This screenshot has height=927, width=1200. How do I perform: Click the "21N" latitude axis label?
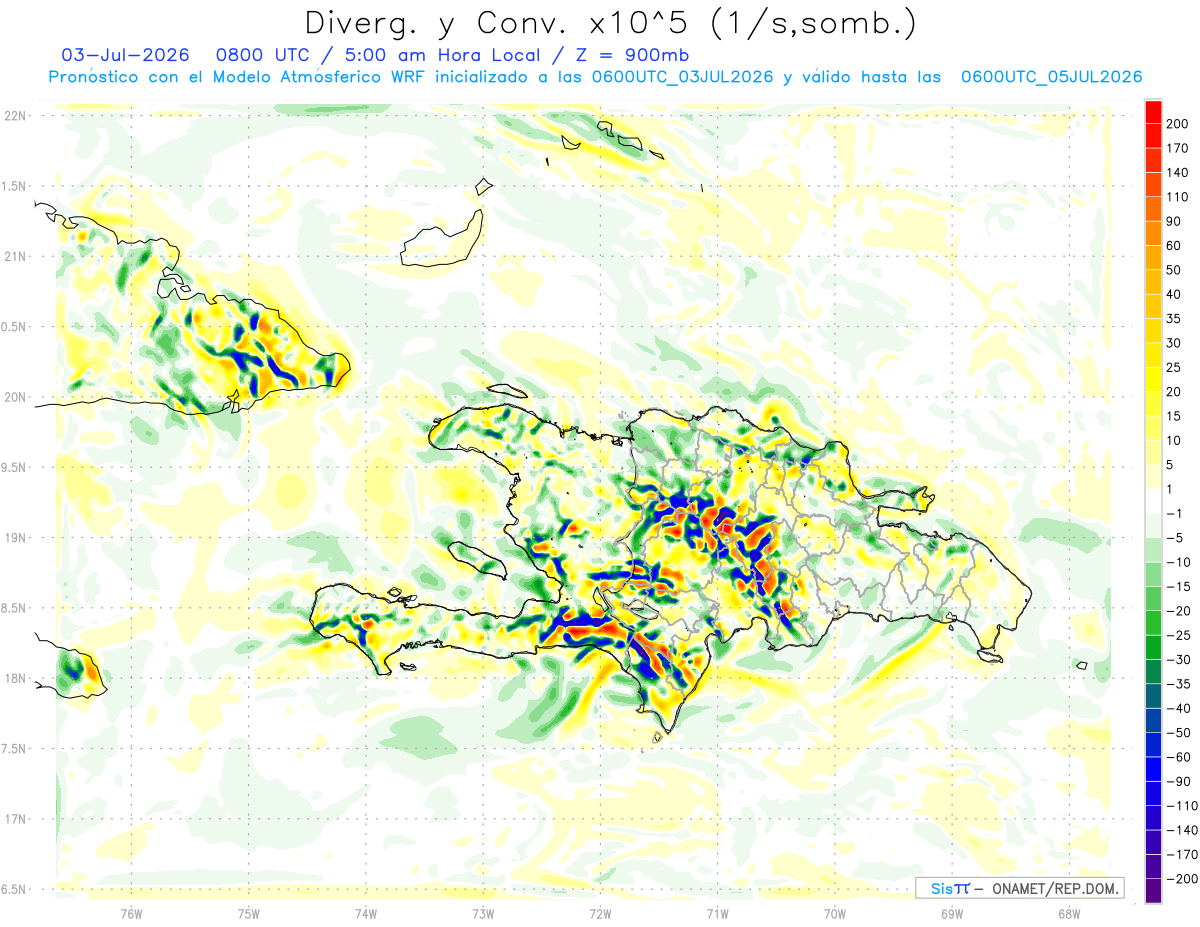tap(15, 256)
